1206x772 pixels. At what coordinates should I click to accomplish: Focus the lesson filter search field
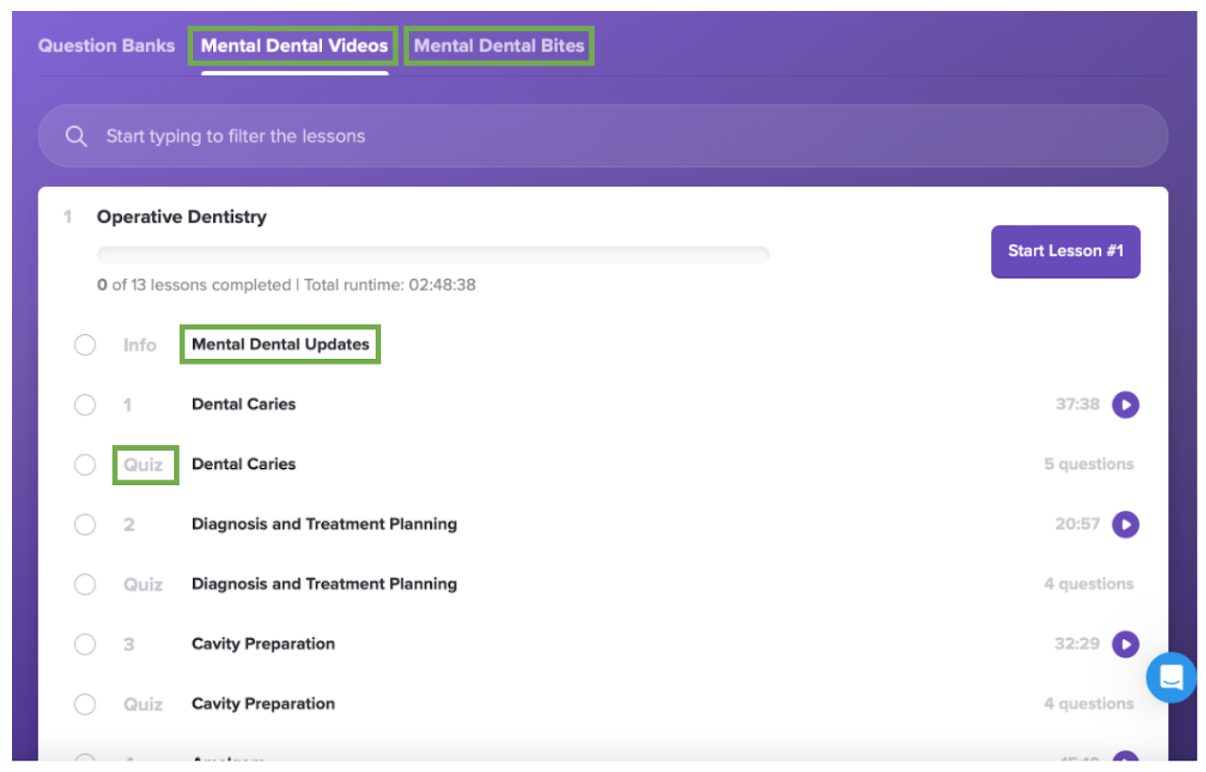click(x=603, y=136)
